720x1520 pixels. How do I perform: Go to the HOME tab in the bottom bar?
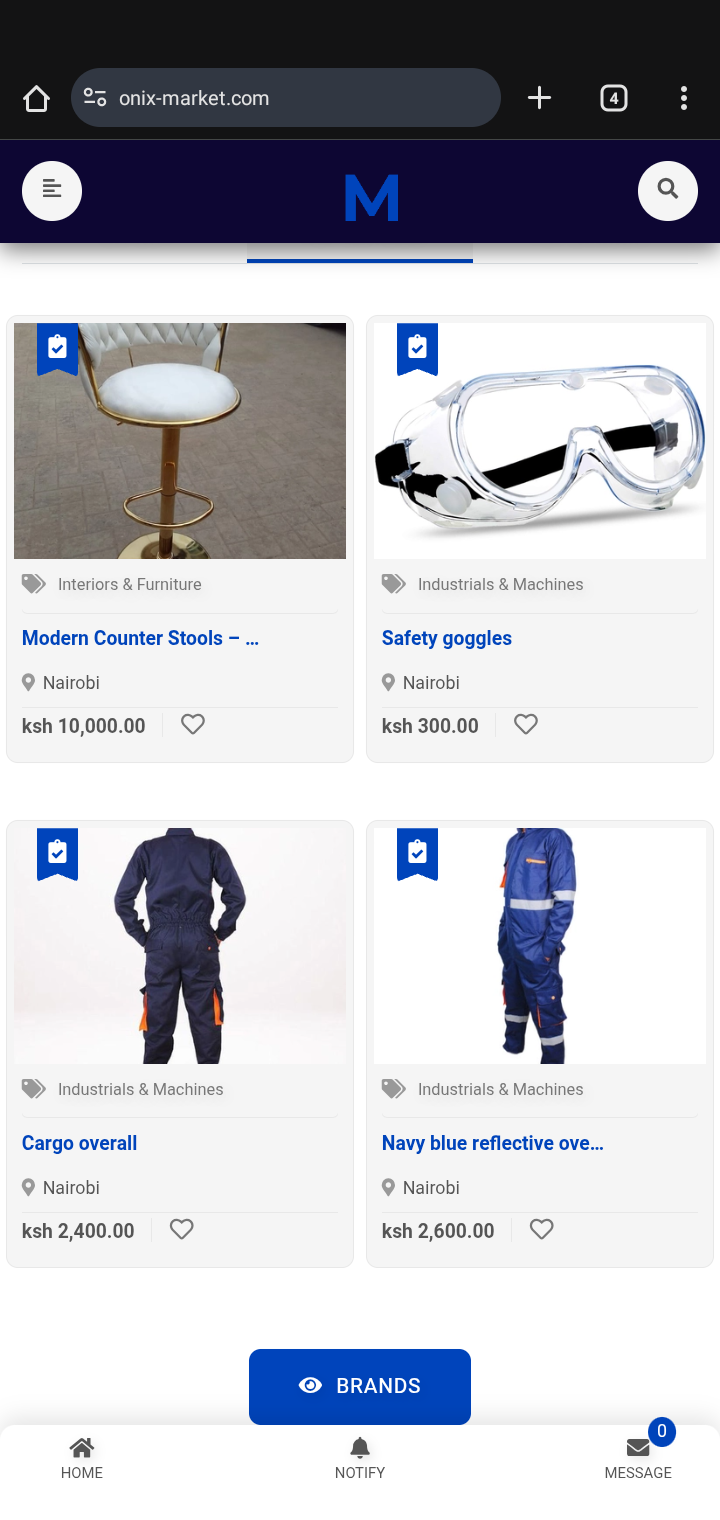point(82,1459)
